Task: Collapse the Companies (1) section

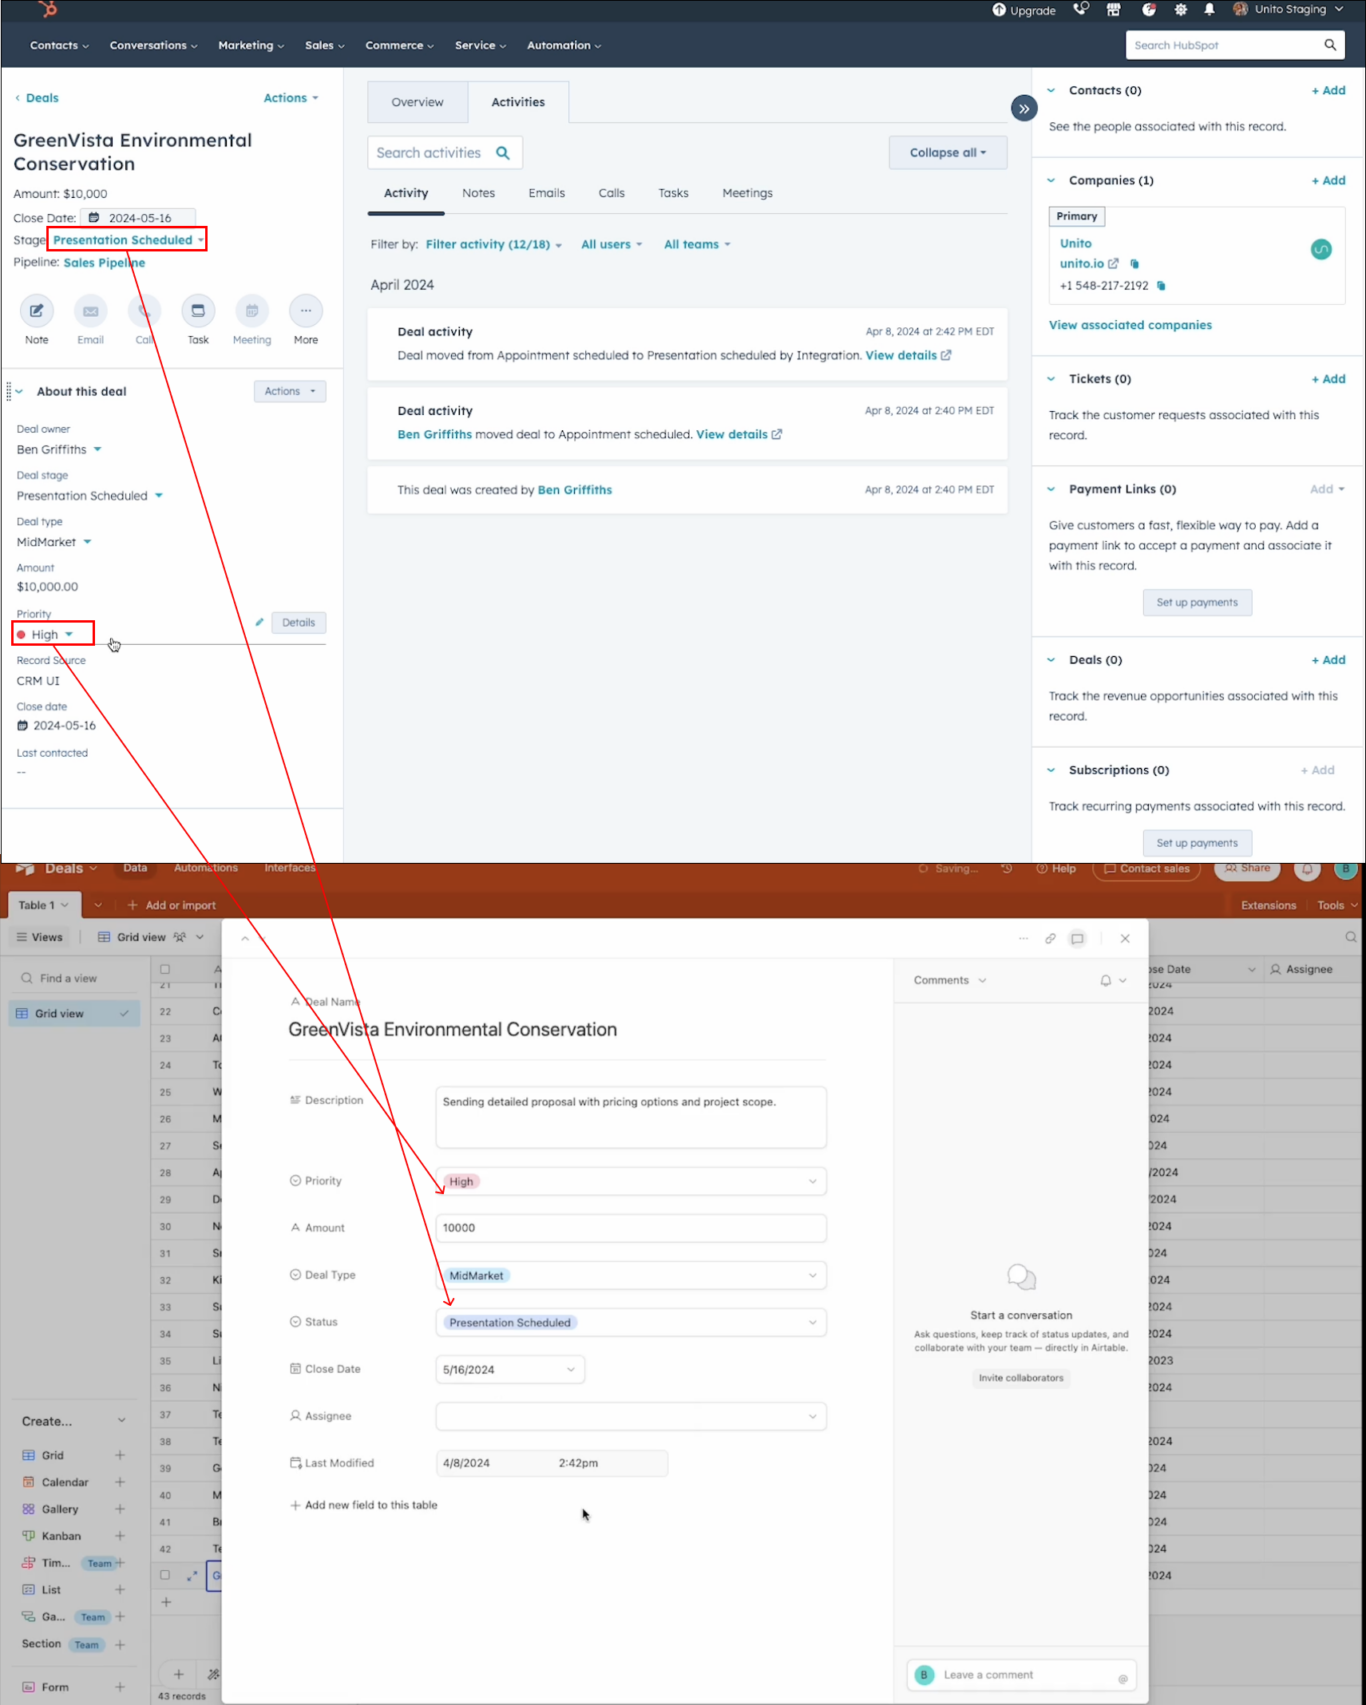Action: click(x=1051, y=181)
